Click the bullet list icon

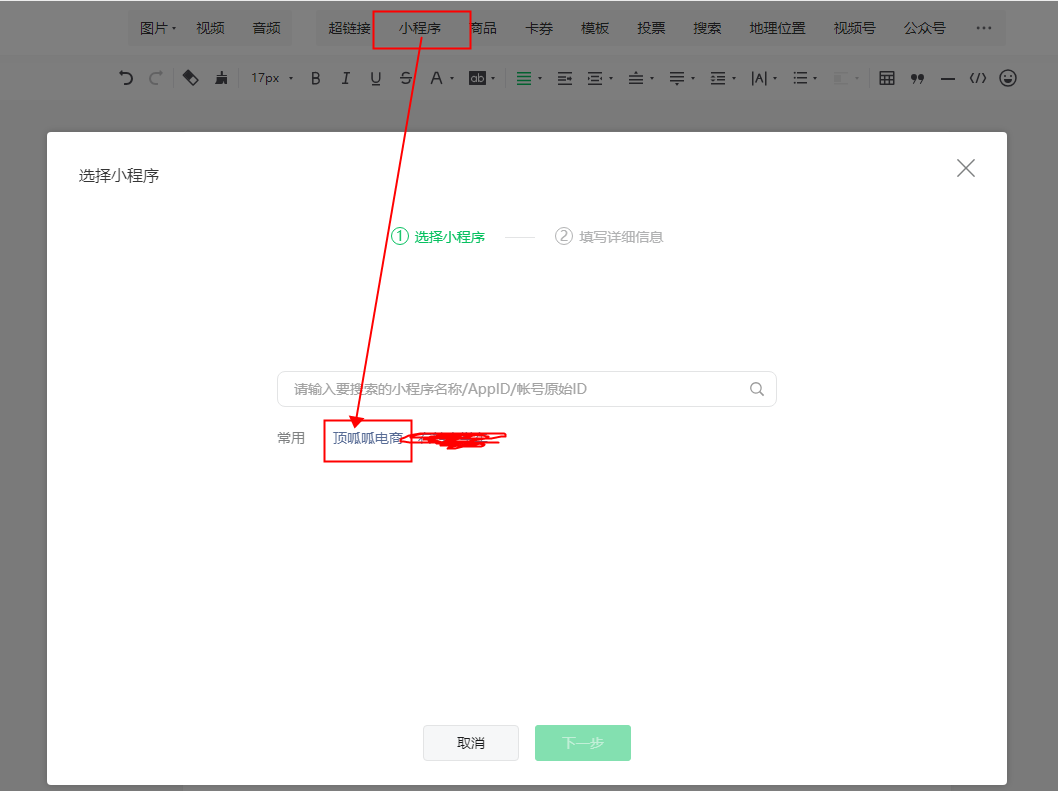[800, 78]
